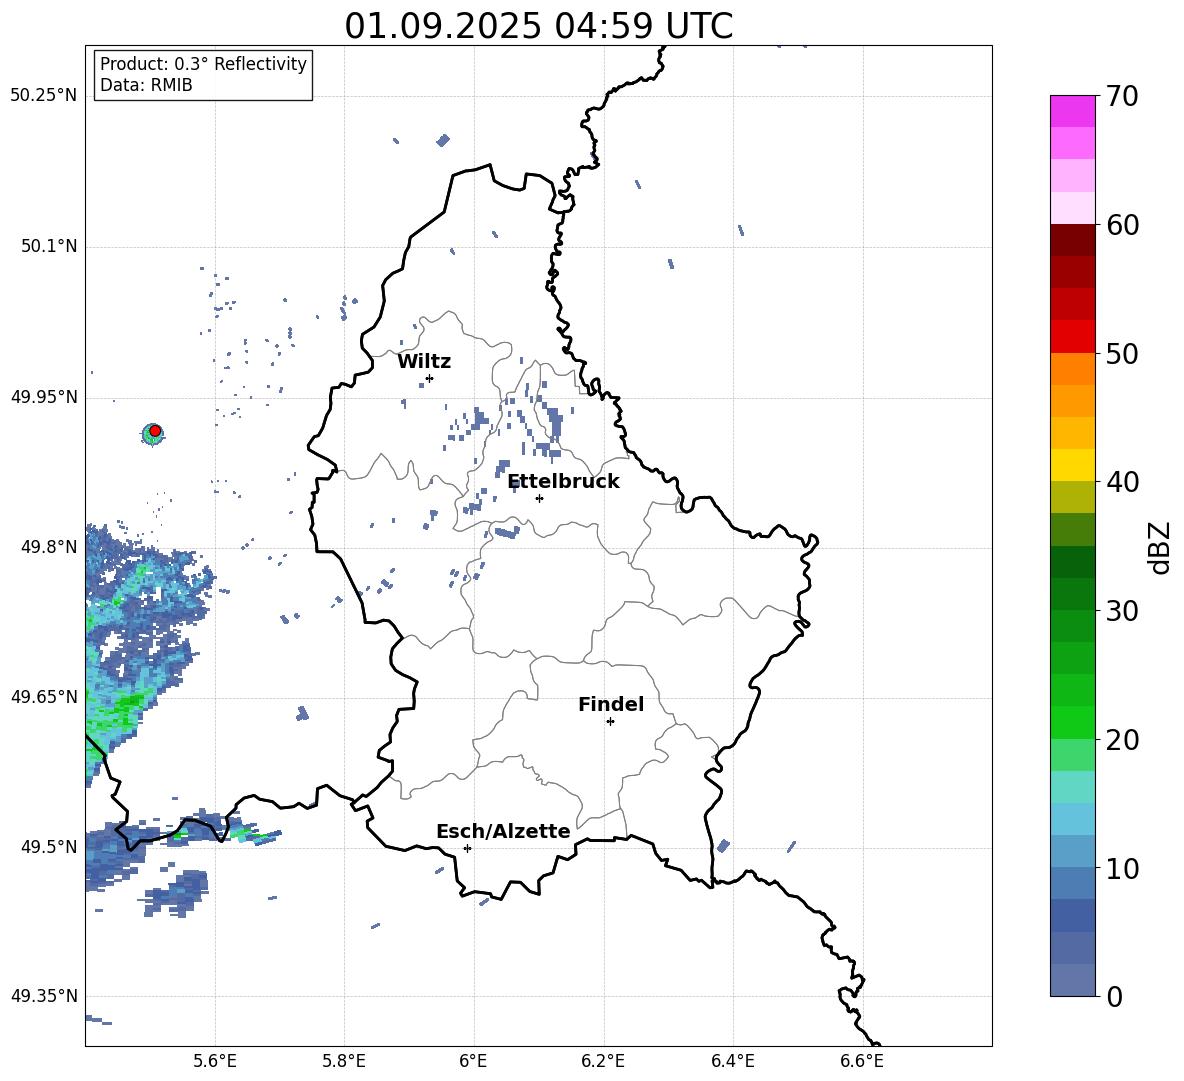The width and height of the screenshot is (1184, 1081).
Task: Click the olive colorbar segment below 40
Action: click(x=1072, y=497)
